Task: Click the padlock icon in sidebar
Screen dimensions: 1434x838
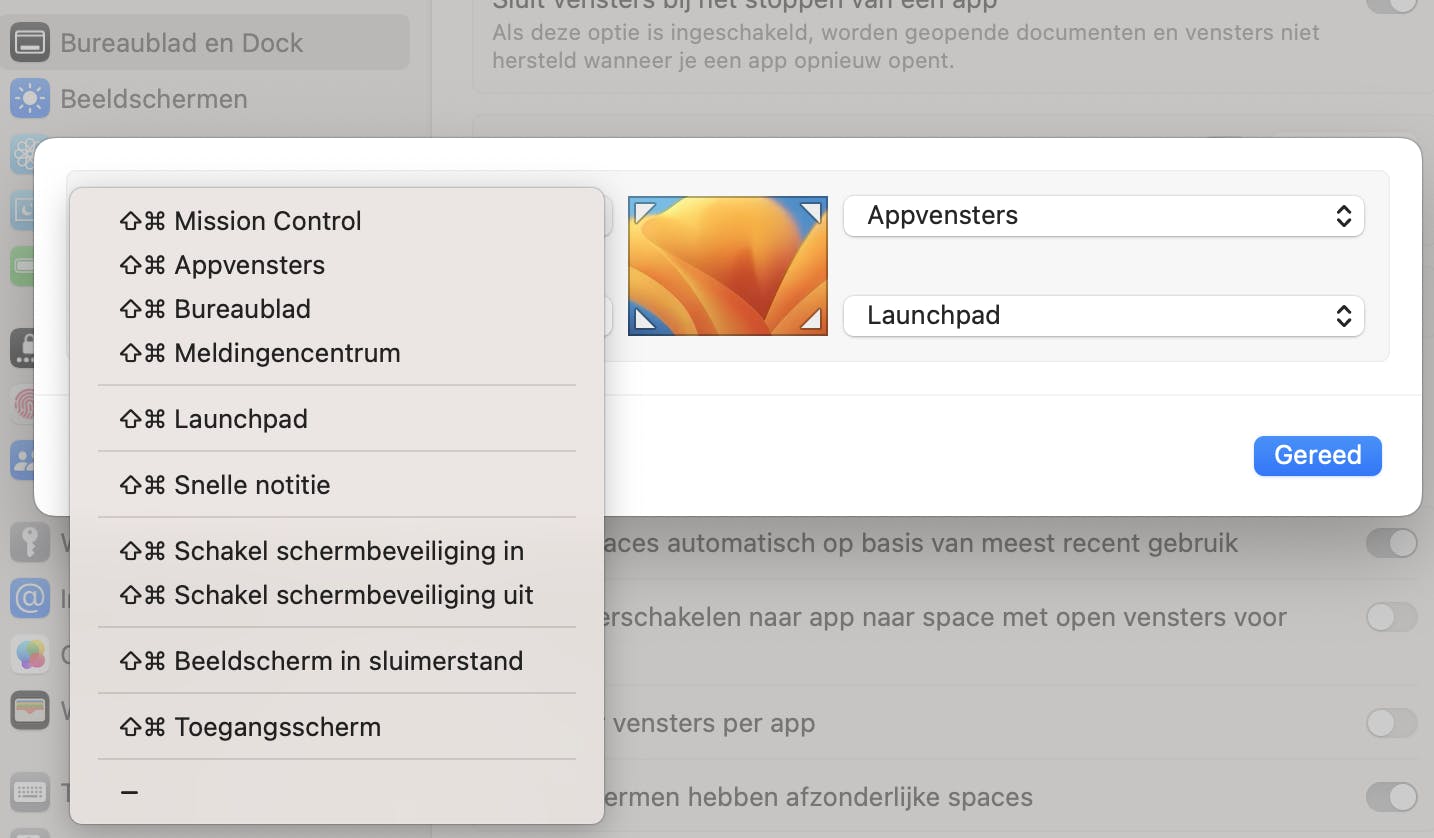Action: [24, 349]
